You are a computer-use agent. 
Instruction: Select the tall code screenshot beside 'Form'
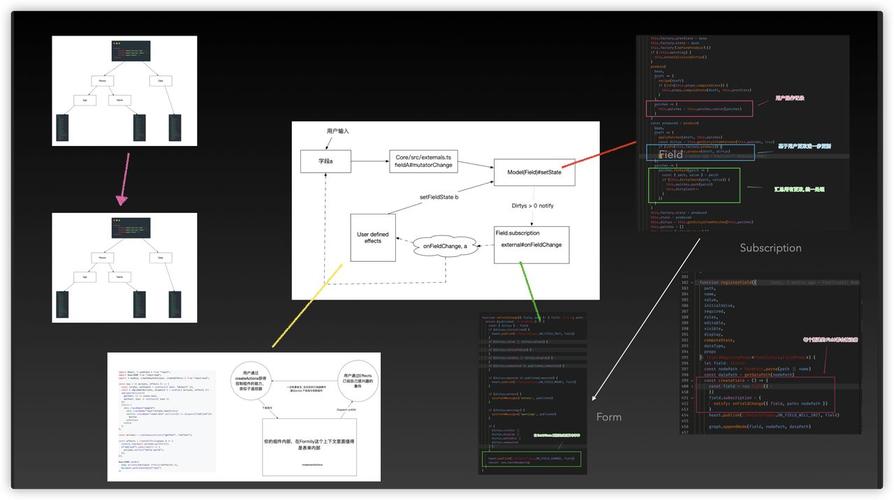pyautogui.click(x=533, y=393)
